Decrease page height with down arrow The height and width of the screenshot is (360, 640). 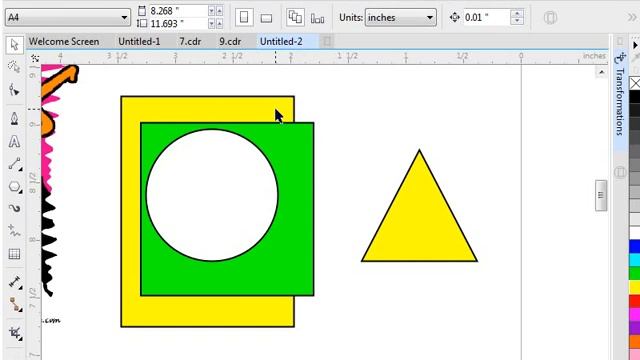tap(211, 24)
